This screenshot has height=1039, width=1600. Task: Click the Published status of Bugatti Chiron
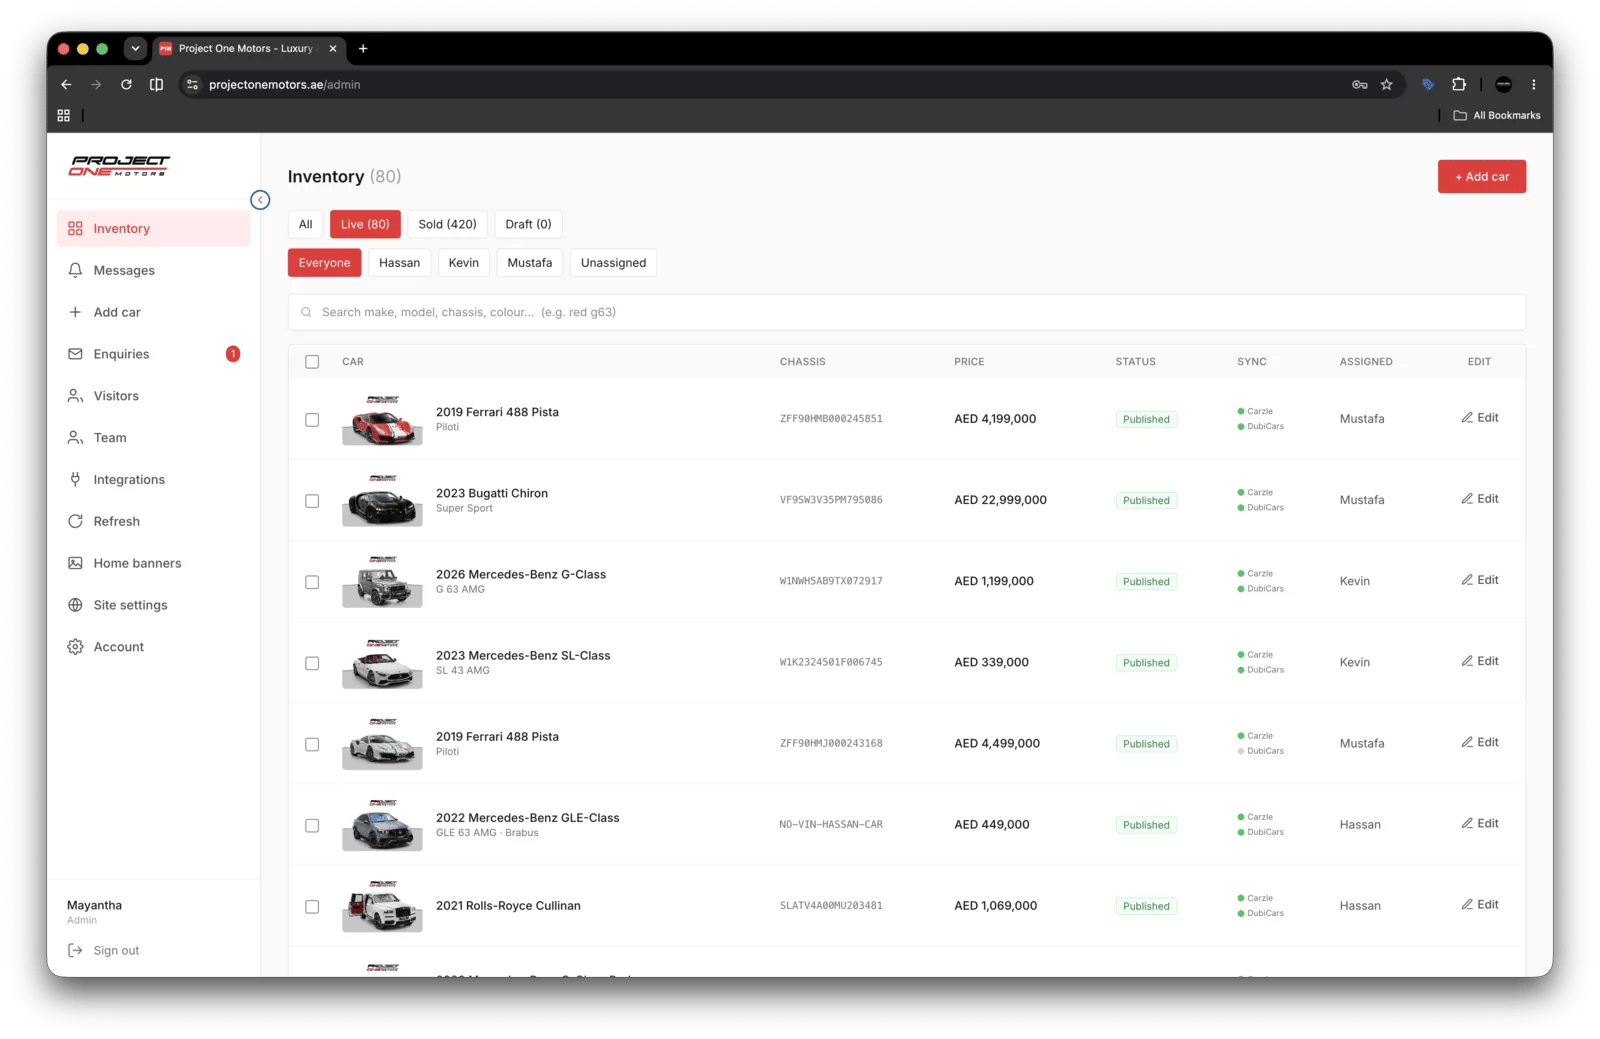(1146, 501)
